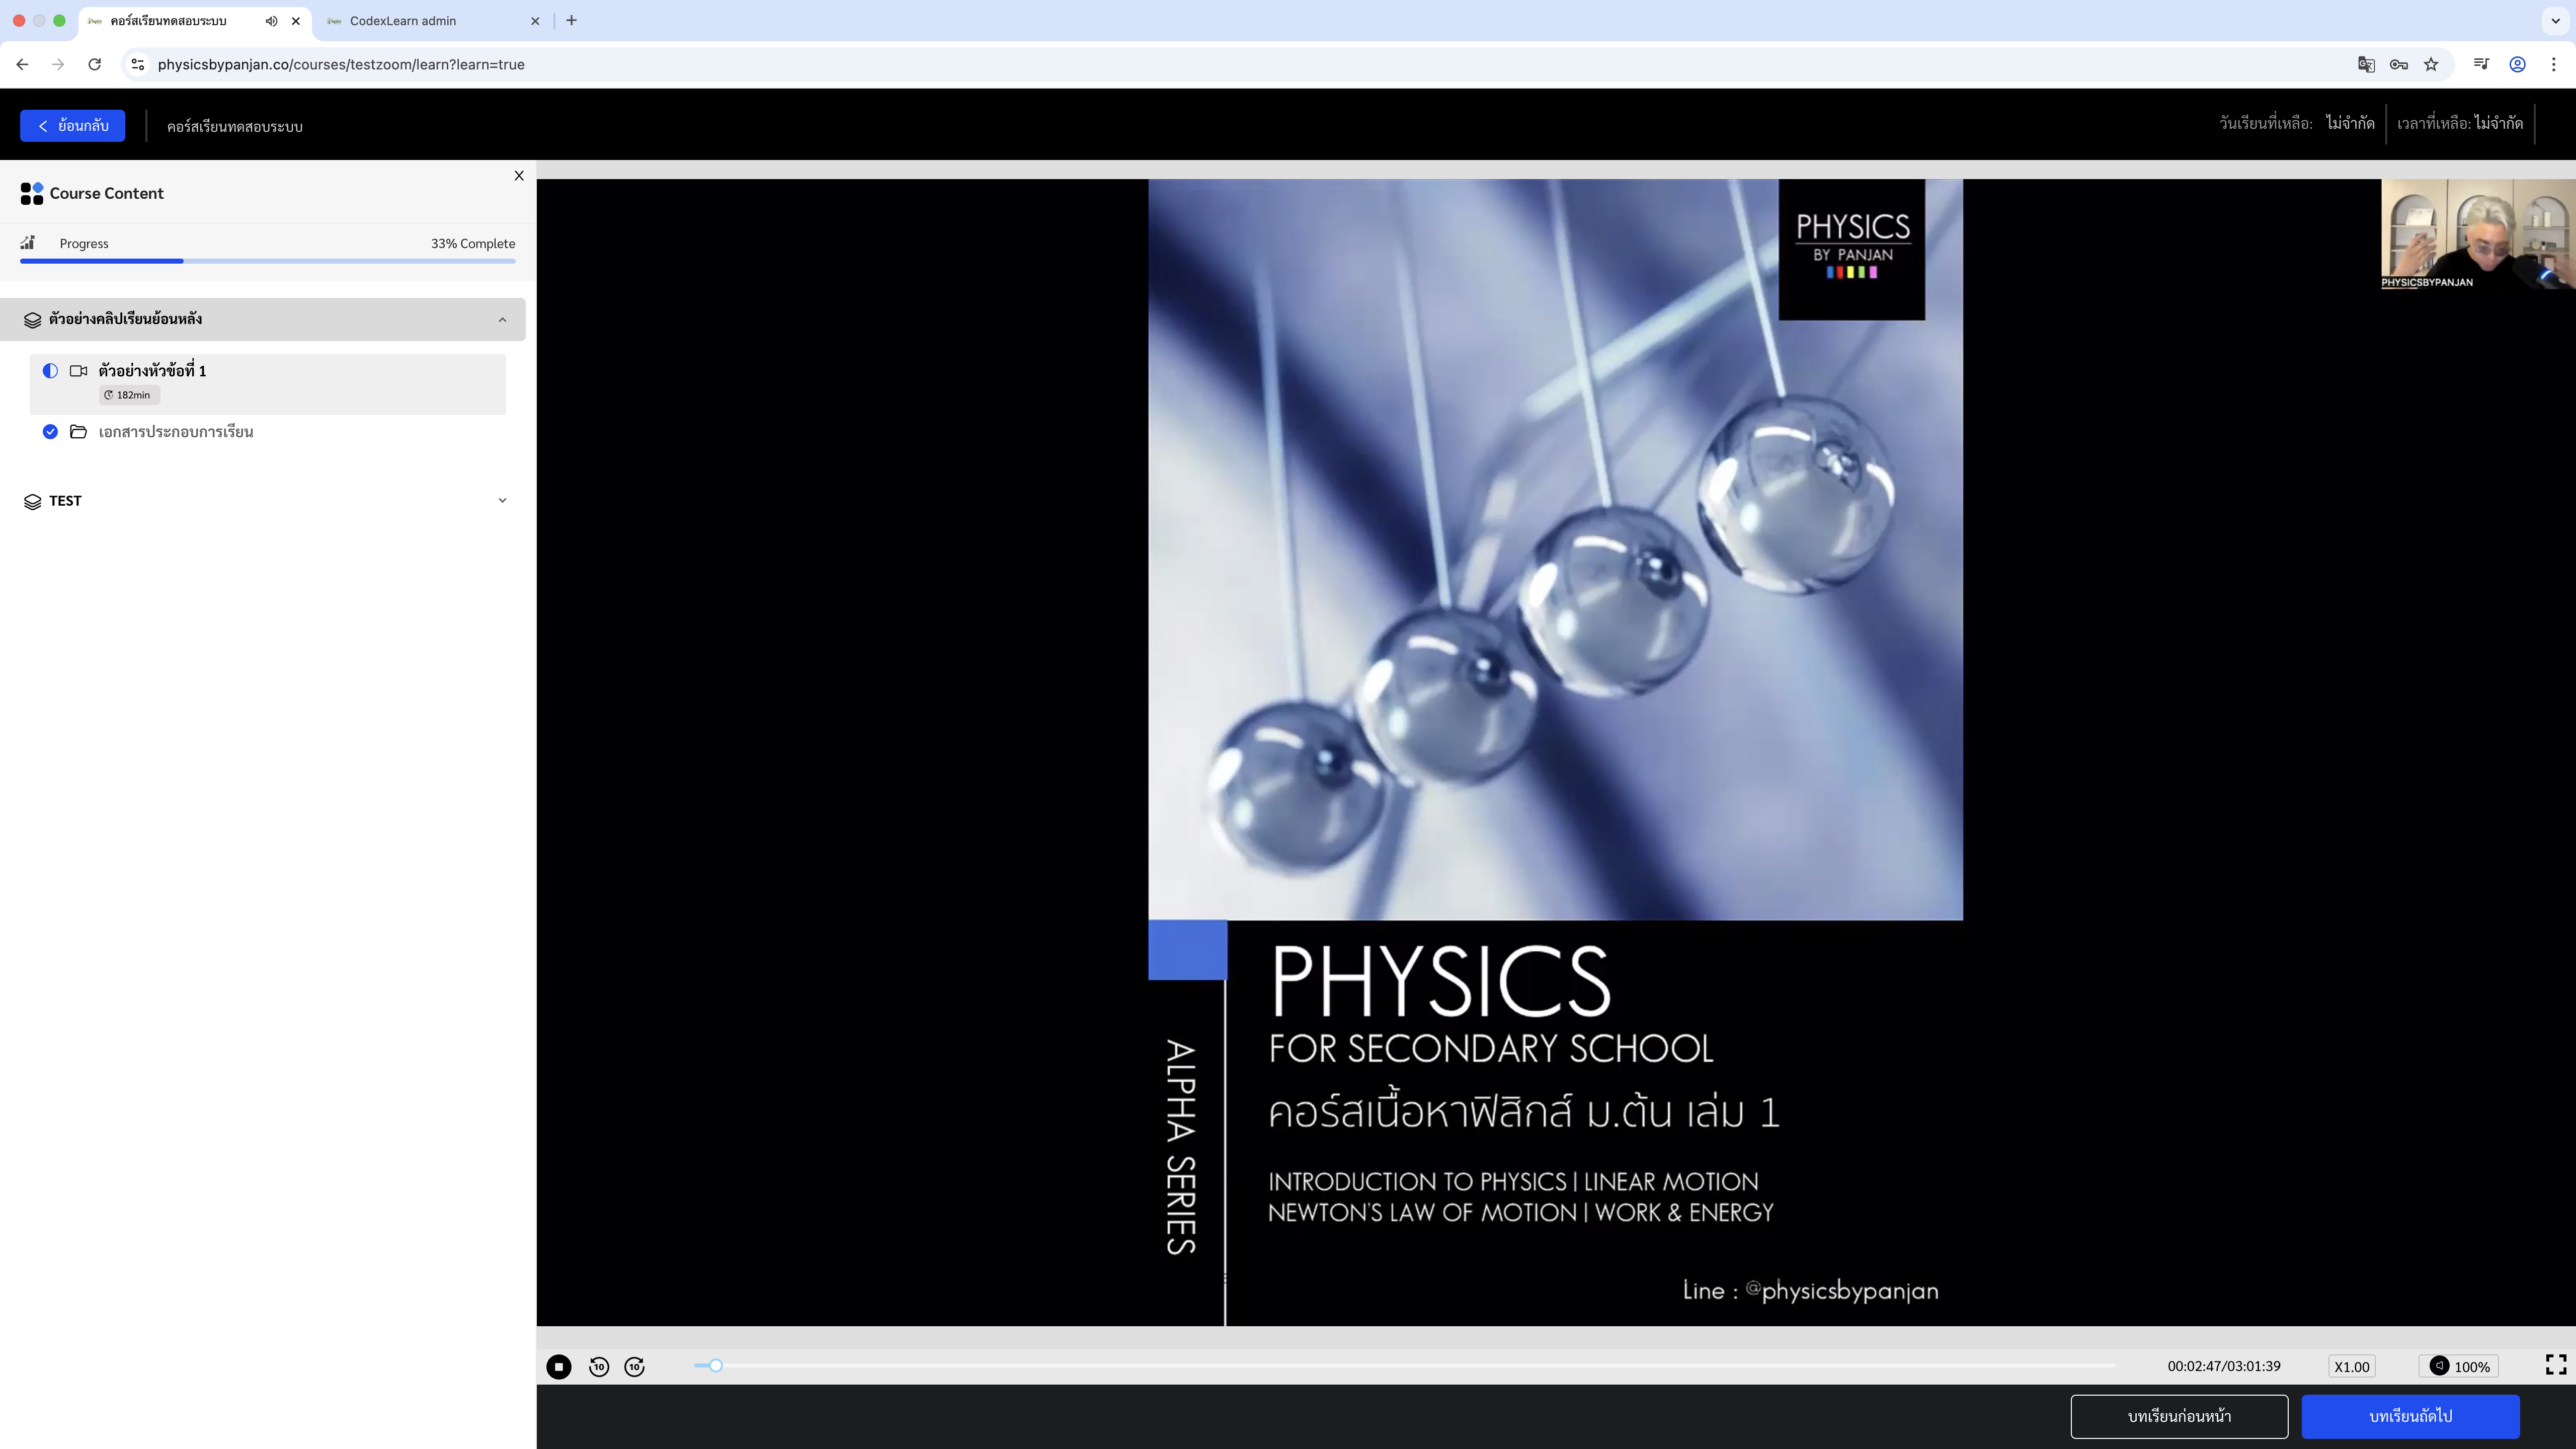The image size is (2576, 1449).
Task: Click the บทเรียนถัดไป next lesson button
Action: coord(2410,1416)
